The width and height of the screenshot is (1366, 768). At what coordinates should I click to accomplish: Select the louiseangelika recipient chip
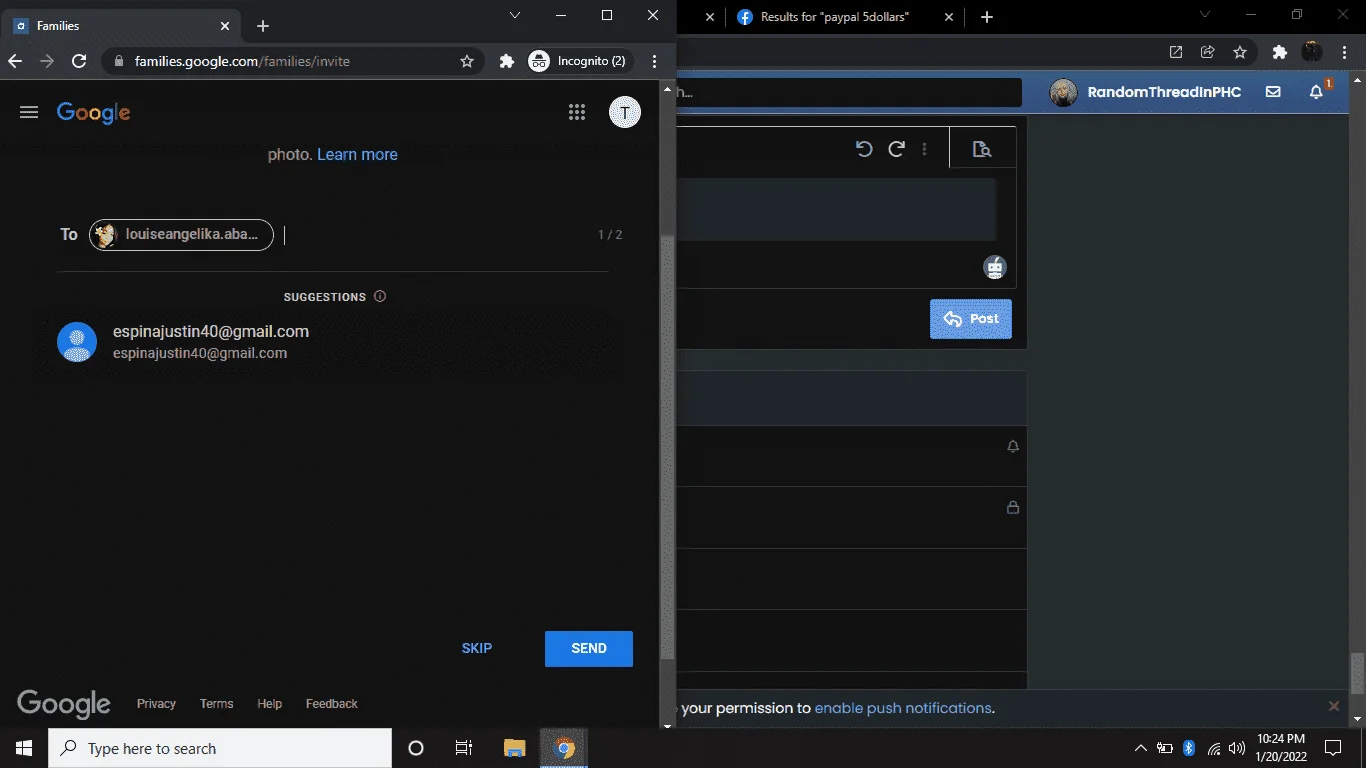coord(181,234)
